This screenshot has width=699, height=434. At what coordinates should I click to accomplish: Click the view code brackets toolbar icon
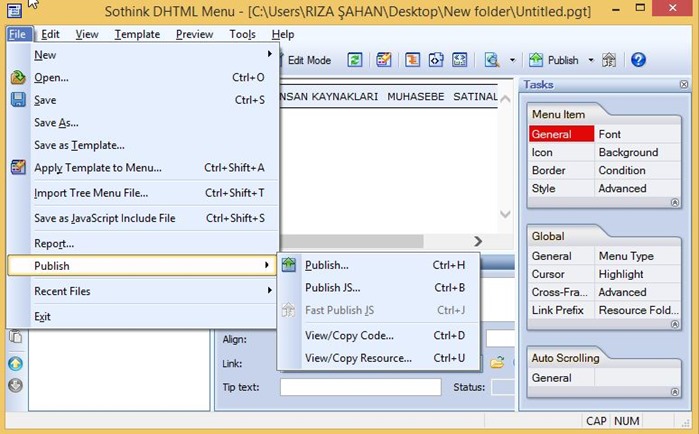click(x=436, y=60)
